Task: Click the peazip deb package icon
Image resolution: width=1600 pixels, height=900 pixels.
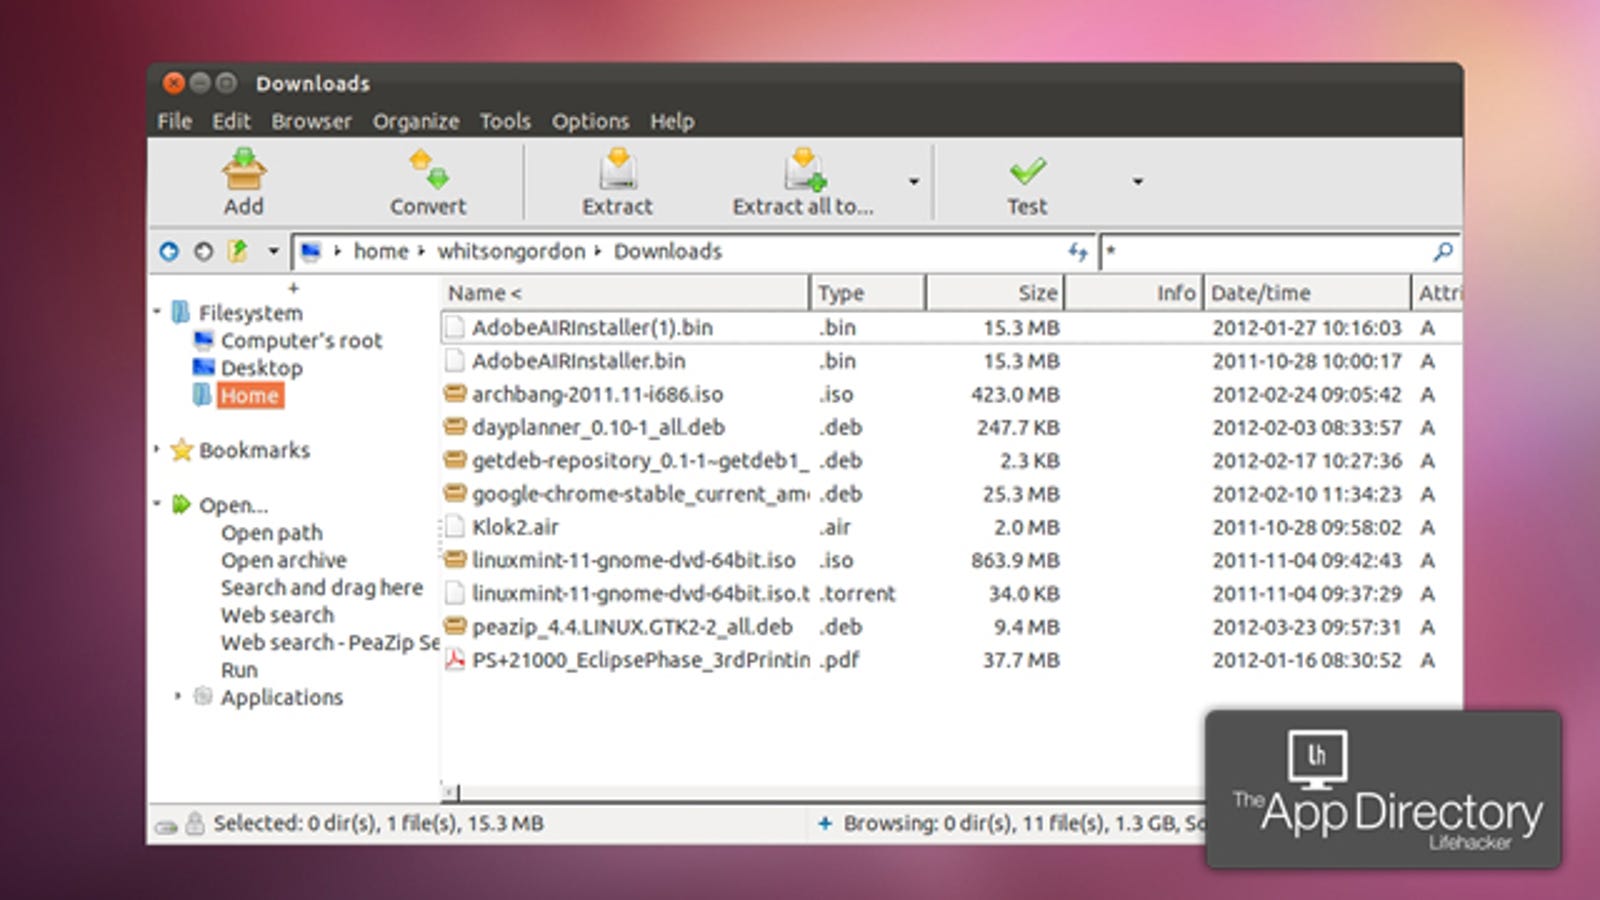Action: [x=455, y=626]
